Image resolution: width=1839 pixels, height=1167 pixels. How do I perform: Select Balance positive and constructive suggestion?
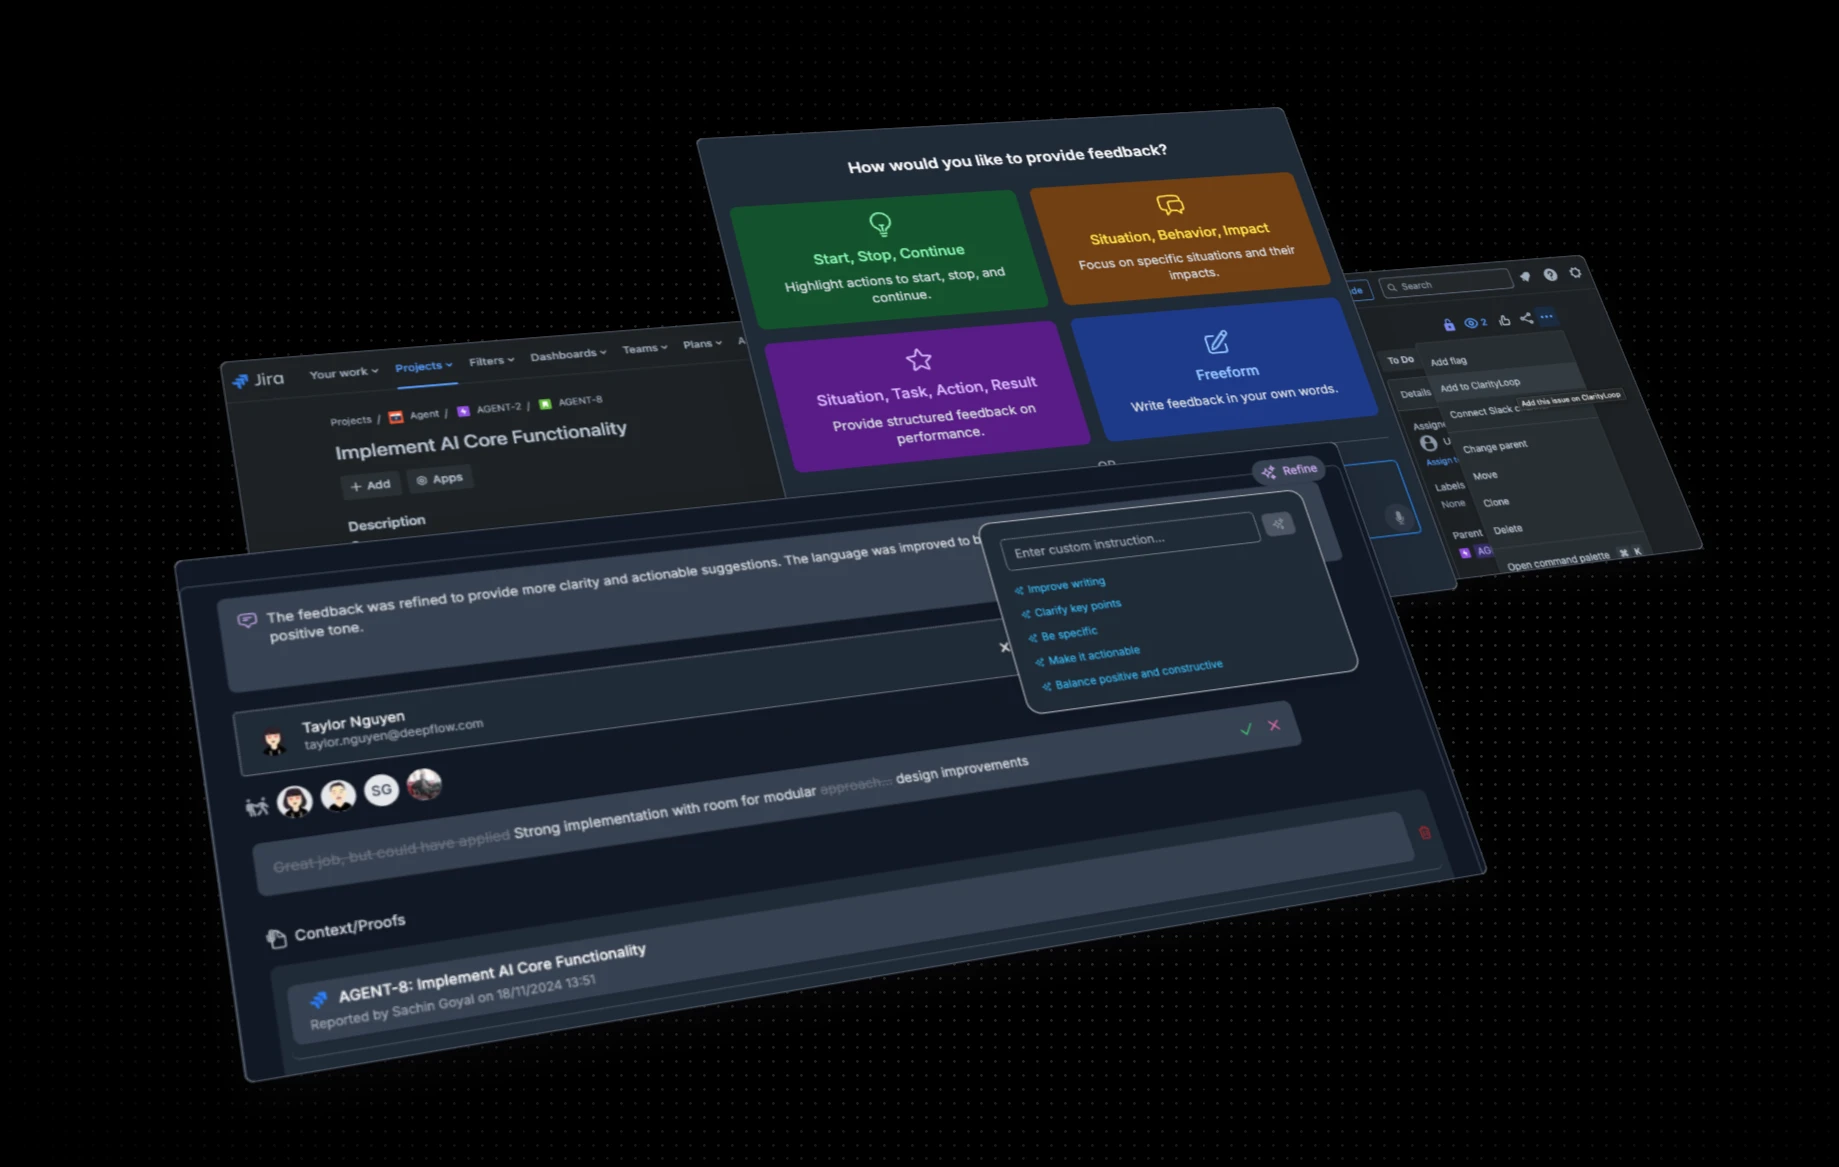[x=1132, y=675]
